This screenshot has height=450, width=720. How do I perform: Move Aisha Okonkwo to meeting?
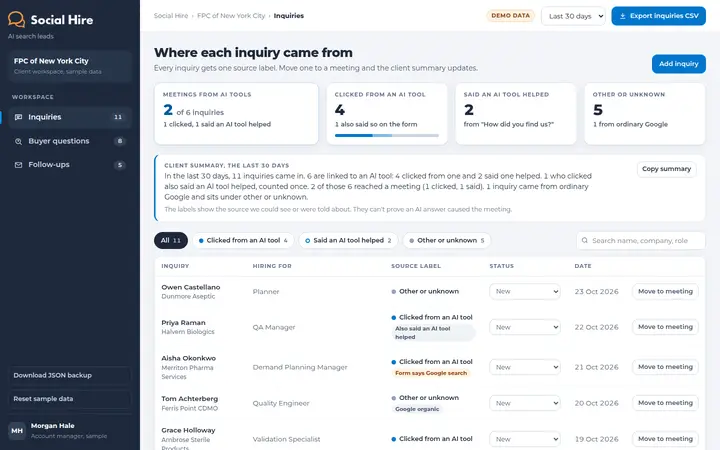665,367
